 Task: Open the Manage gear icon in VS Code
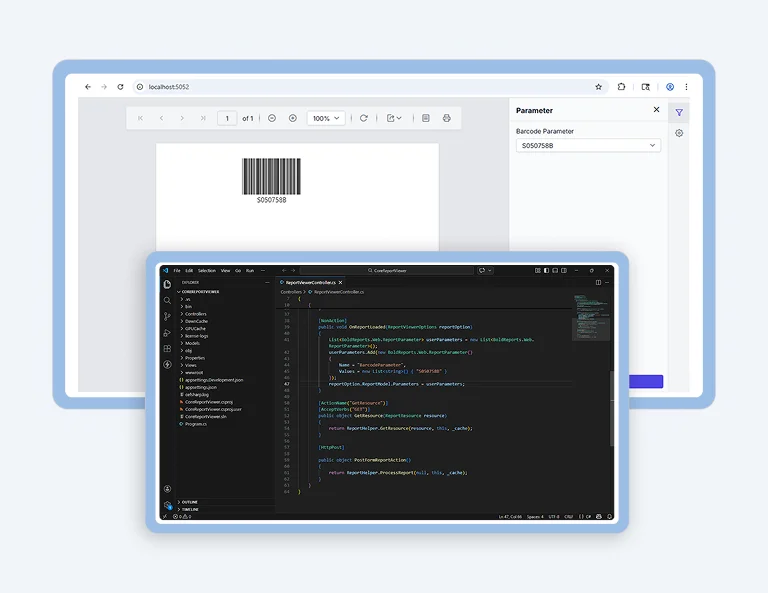coord(168,505)
